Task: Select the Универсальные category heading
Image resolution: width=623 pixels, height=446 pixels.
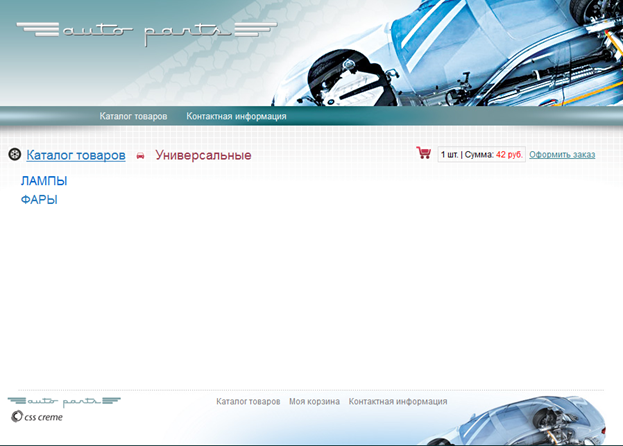Action: tap(203, 155)
